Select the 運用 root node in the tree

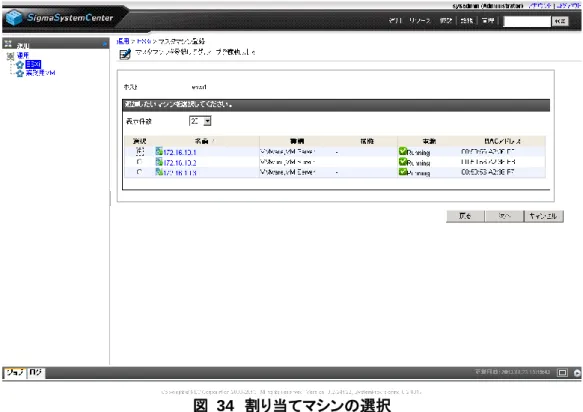point(23,55)
